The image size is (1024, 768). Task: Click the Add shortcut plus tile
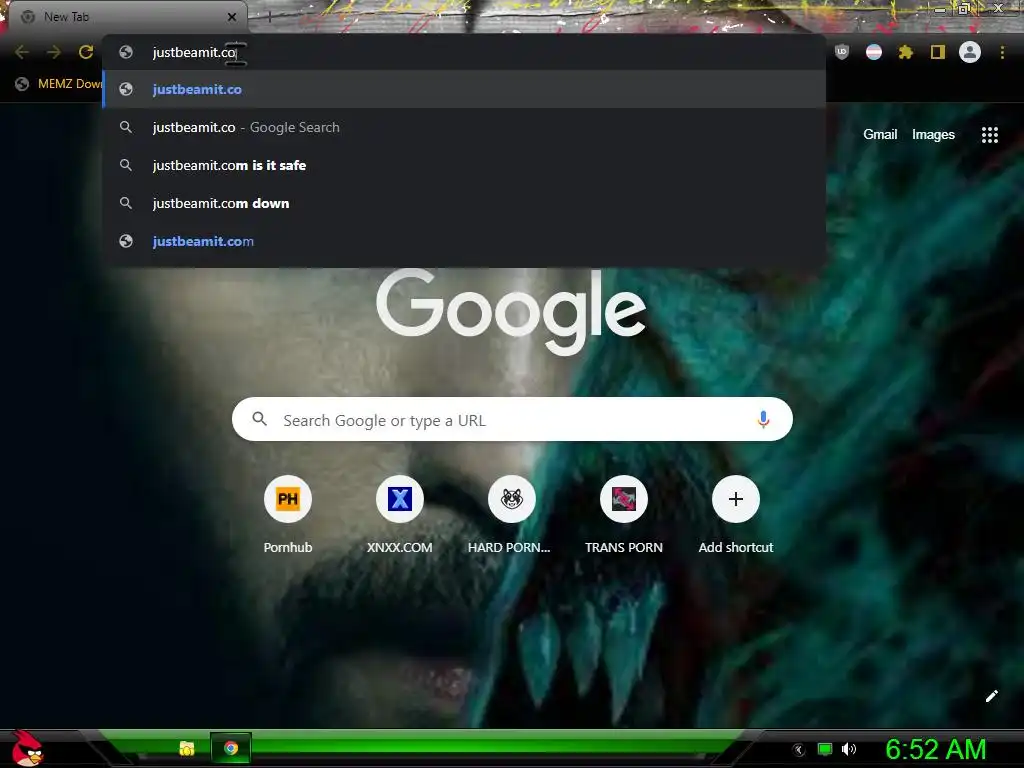736,515
